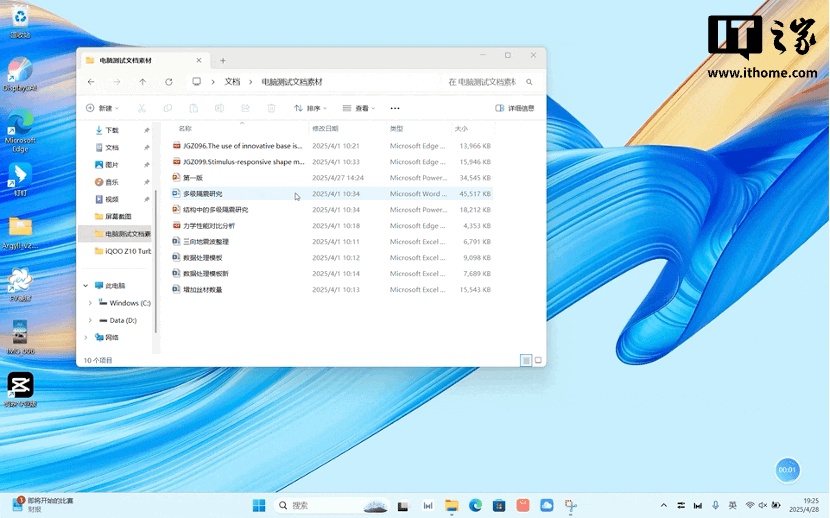Unpin 下载 using its pin icon
The image size is (830, 518).
click(147, 130)
